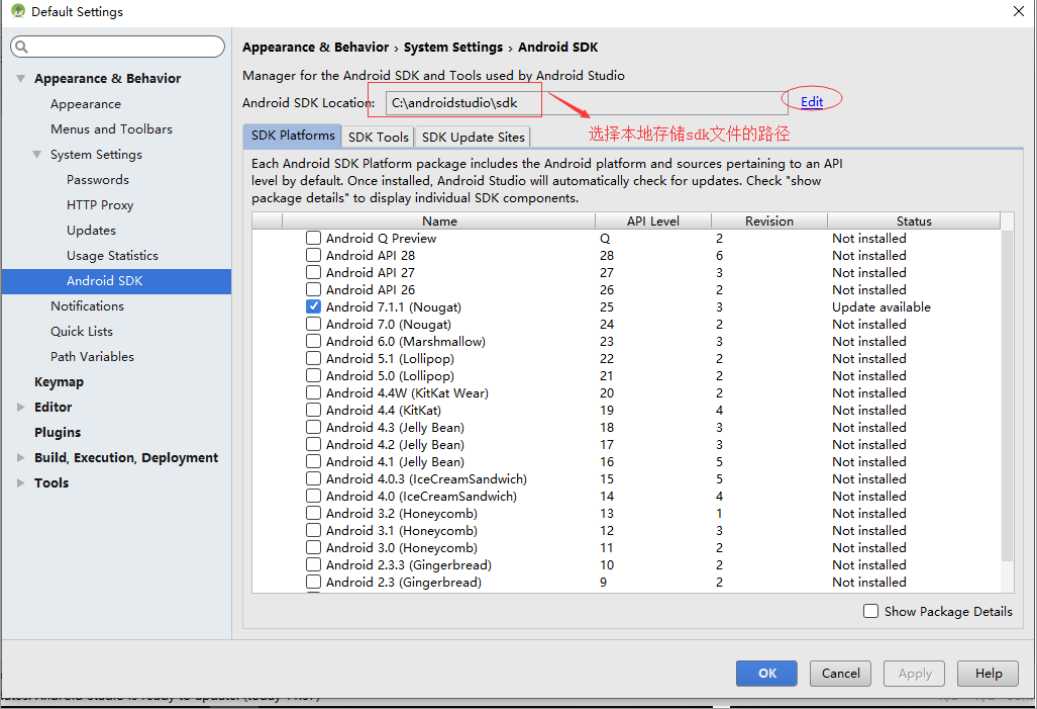Tick the Android Q Preview checkbox
This screenshot has width=1037, height=709.
313,238
